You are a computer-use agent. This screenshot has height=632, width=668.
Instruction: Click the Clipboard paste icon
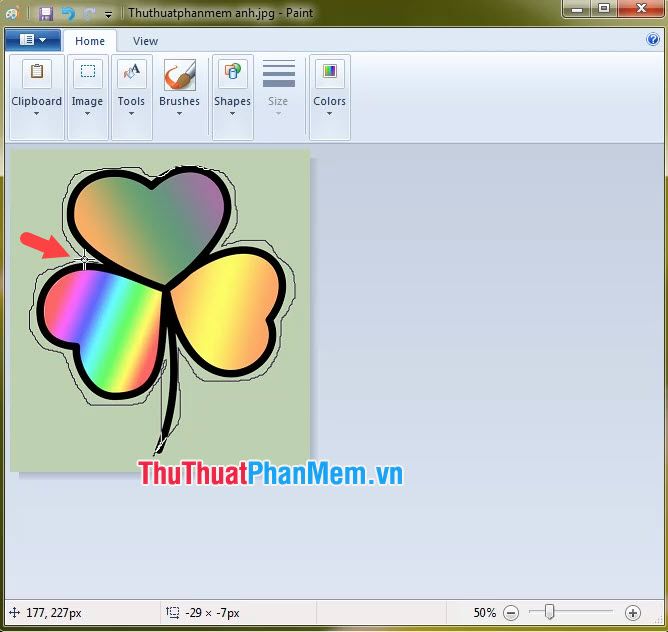click(x=37, y=72)
